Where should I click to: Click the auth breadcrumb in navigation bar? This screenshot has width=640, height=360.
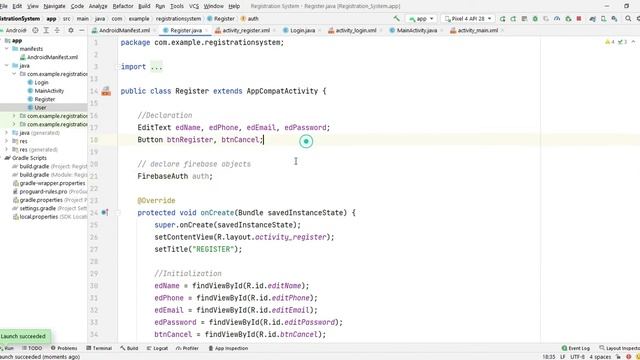tap(250, 19)
